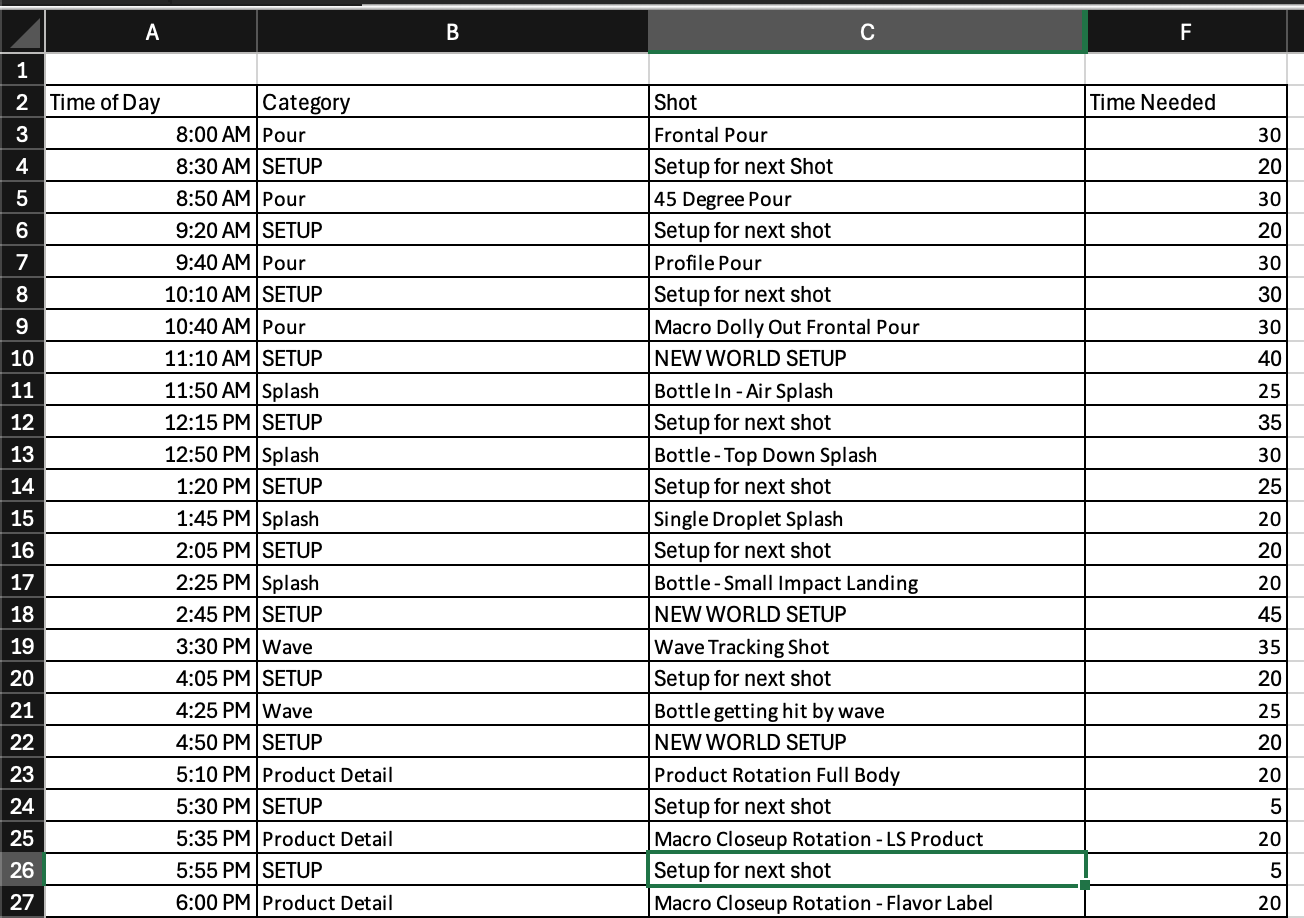This screenshot has width=1304, height=918.
Task: Select the Bottle getting hit by wave cell
Action: tap(866, 711)
